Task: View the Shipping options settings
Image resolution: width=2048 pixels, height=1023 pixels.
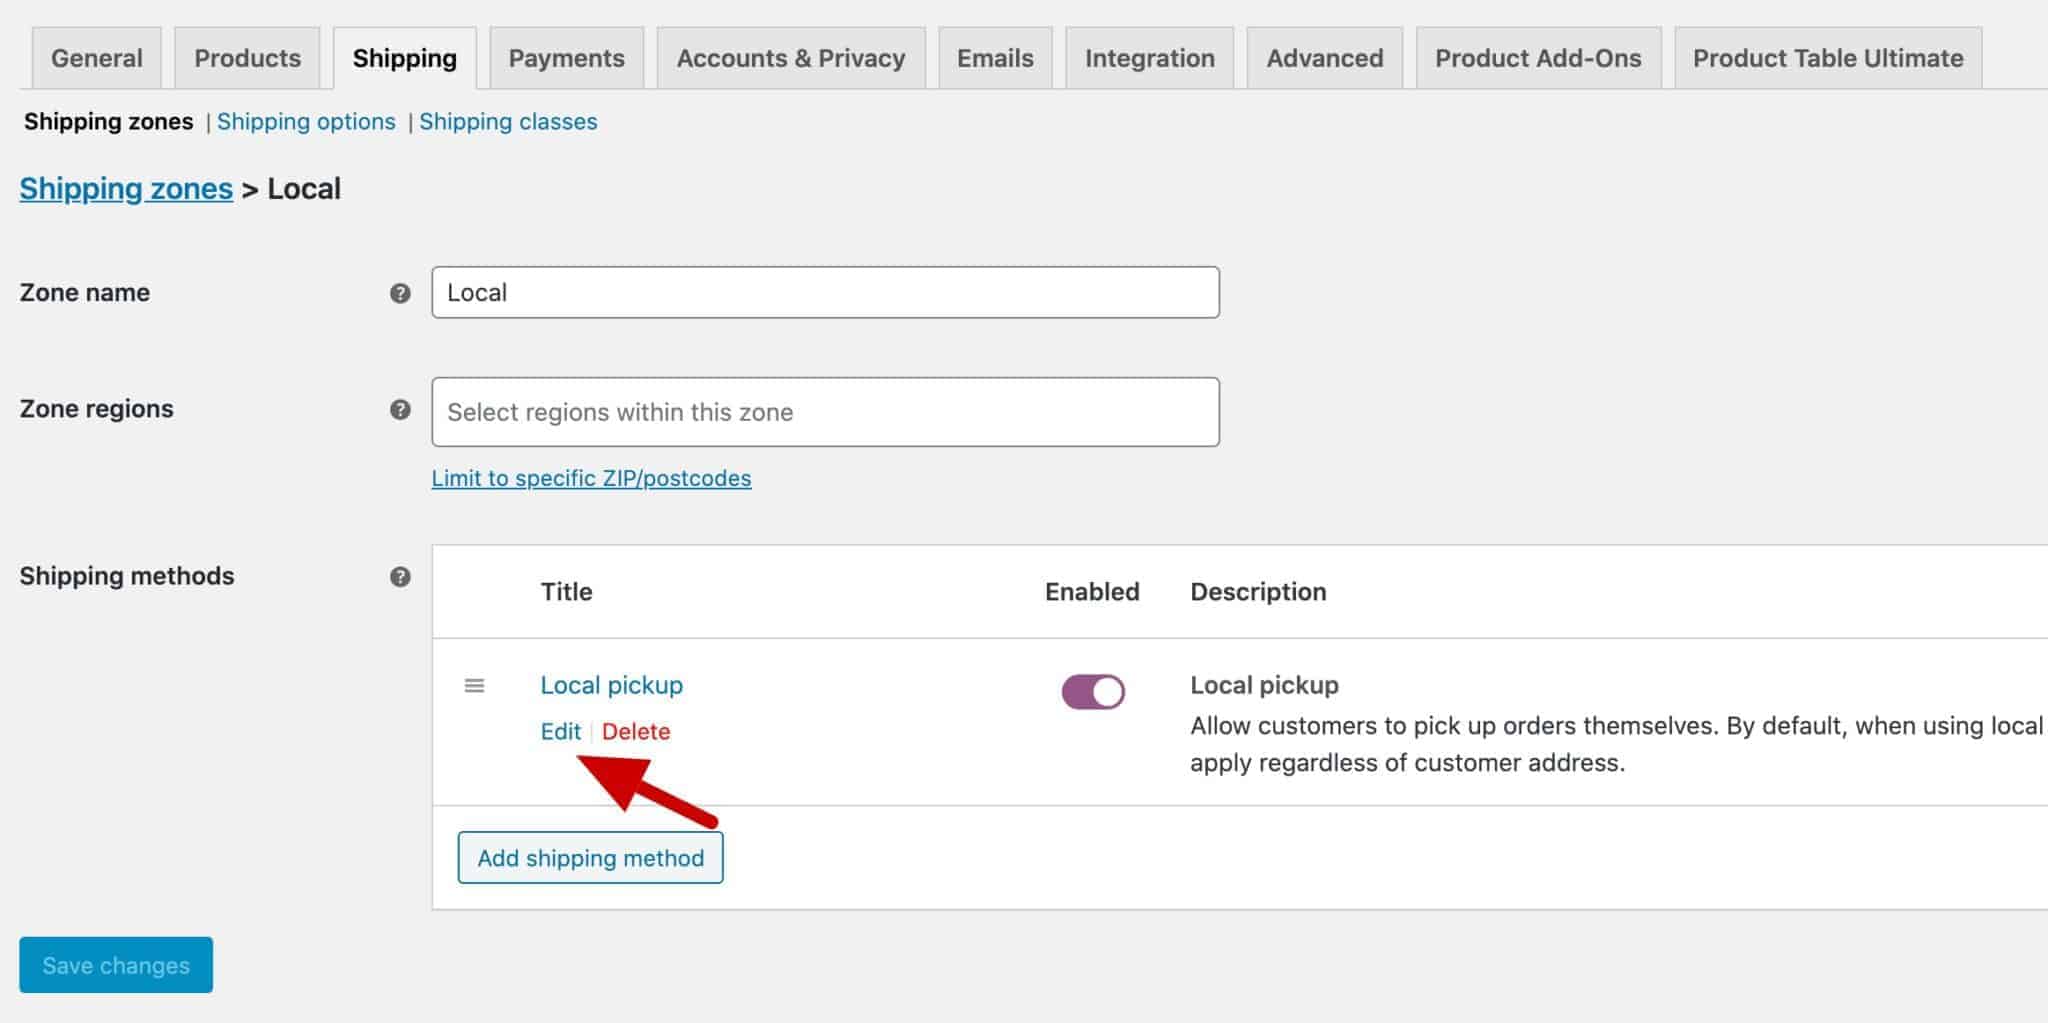Action: tap(306, 121)
